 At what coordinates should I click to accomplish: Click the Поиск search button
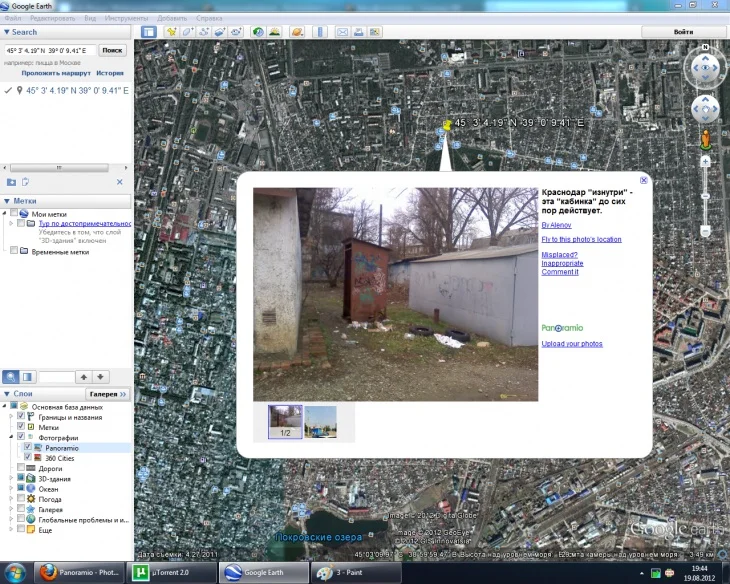point(112,50)
